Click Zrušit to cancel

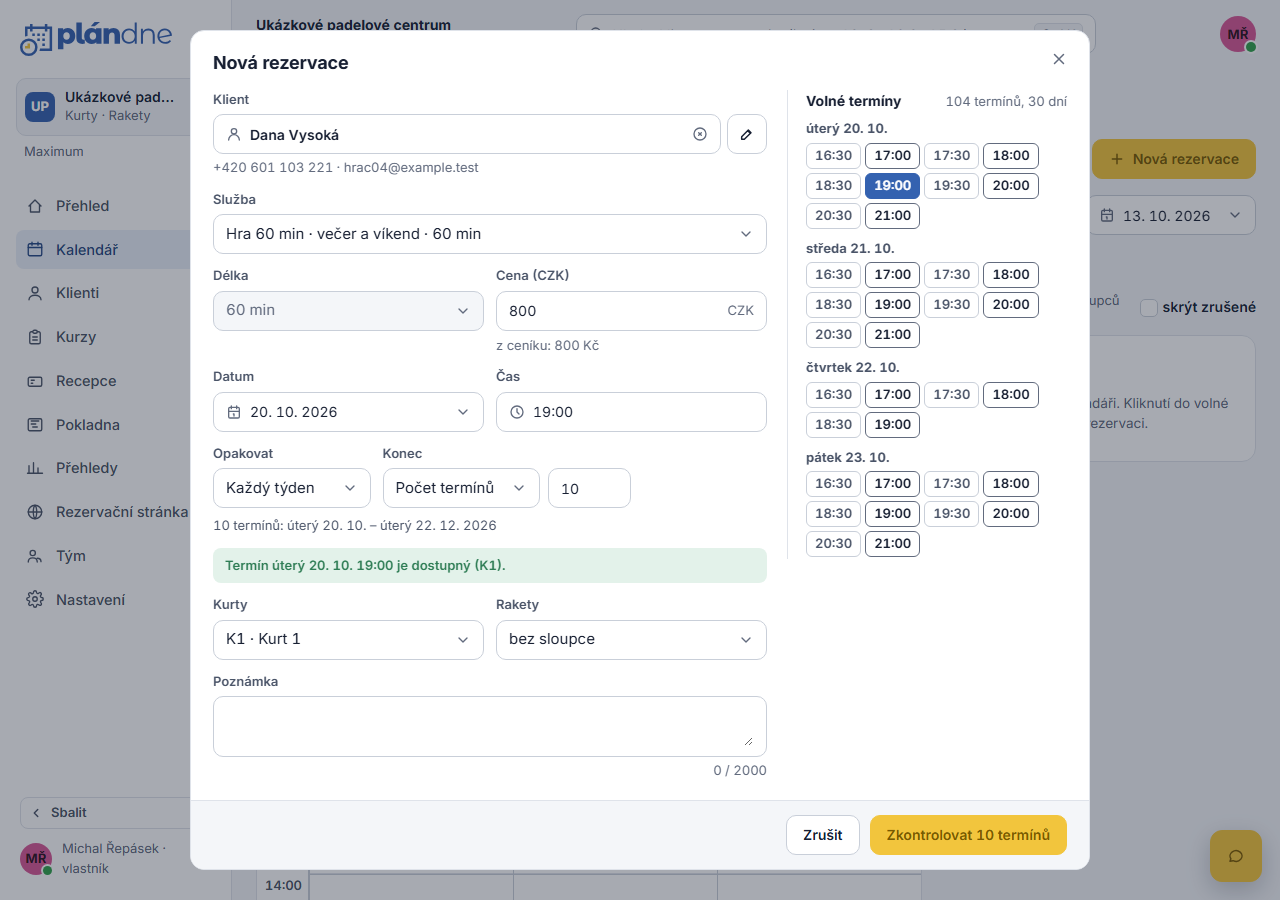[823, 835]
